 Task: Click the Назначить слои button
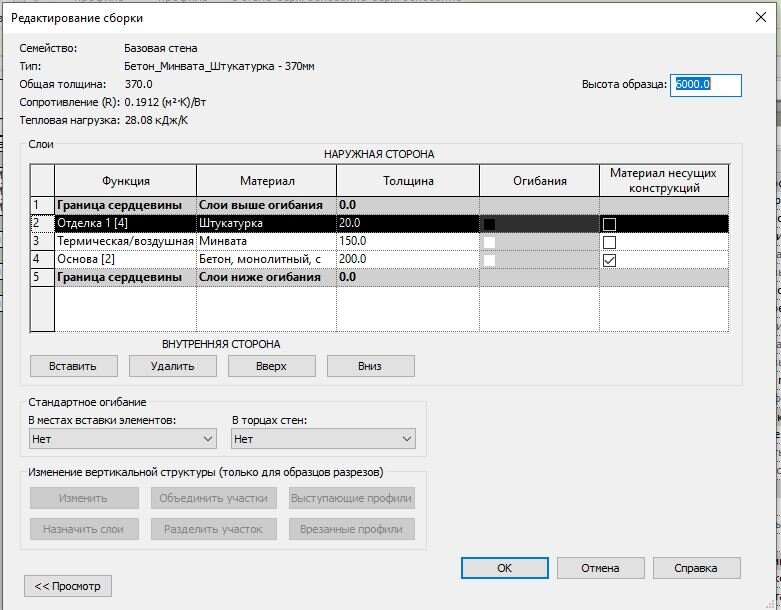[x=84, y=529]
